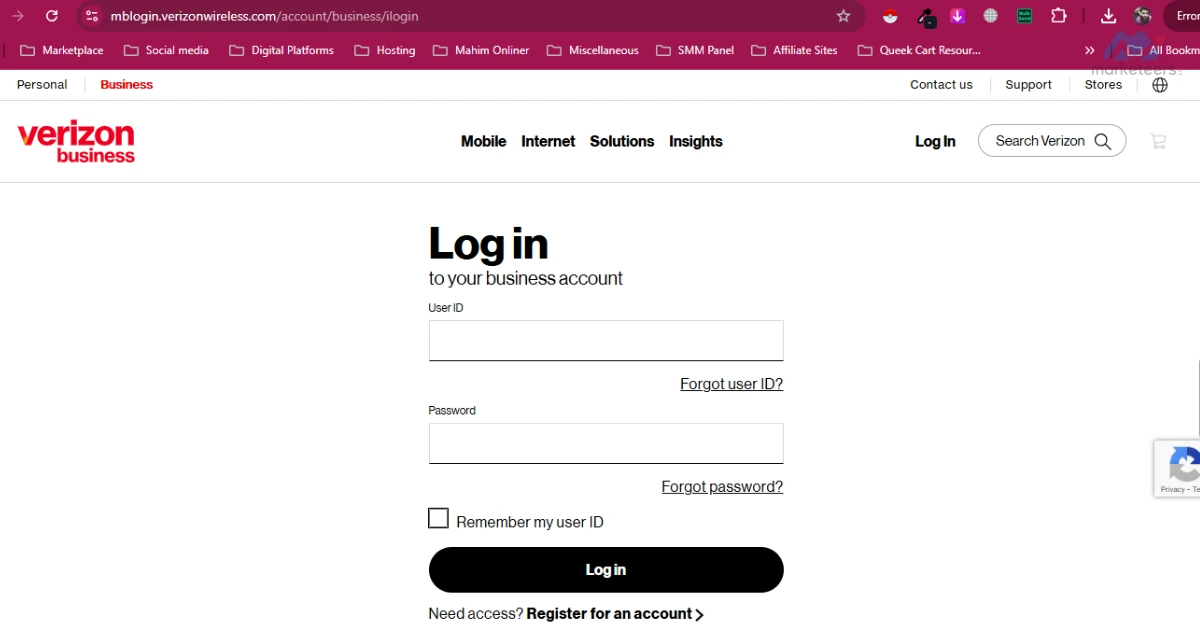Click inside the Password field
Screen dimensions: 1200x630
tap(605, 443)
